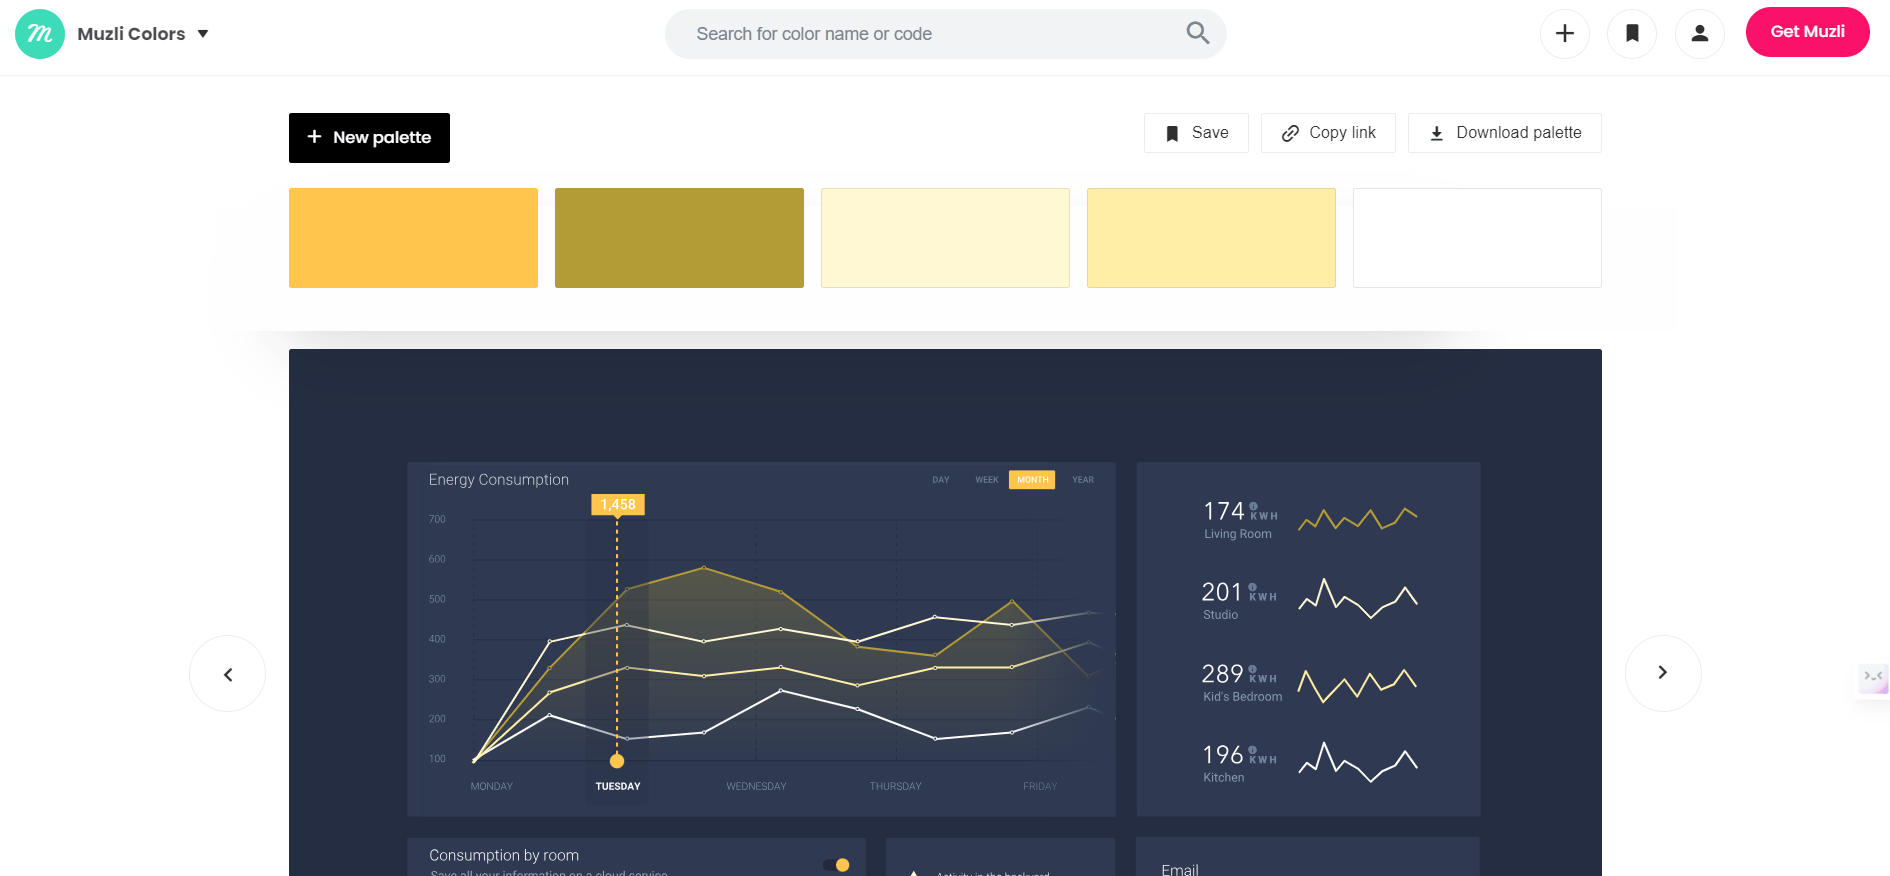Click the plus icon in header
1890x876 pixels.
click(1564, 34)
